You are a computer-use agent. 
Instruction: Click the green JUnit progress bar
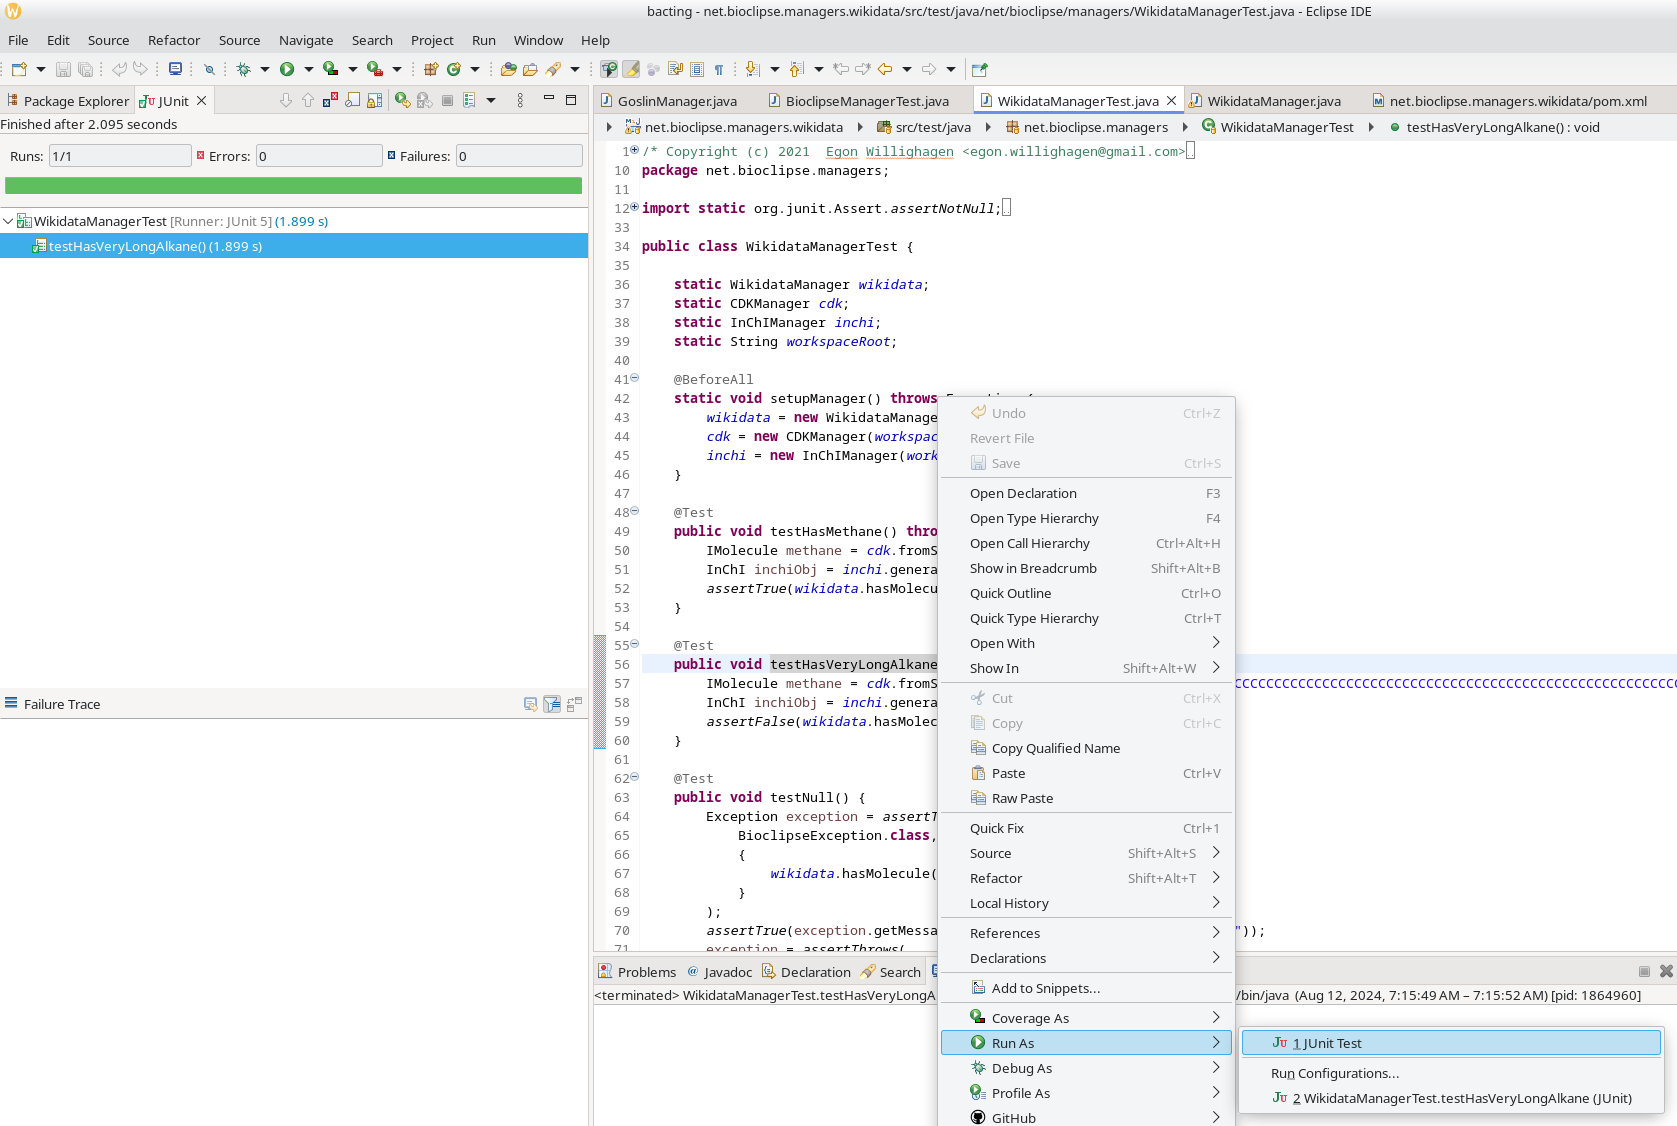tap(293, 186)
